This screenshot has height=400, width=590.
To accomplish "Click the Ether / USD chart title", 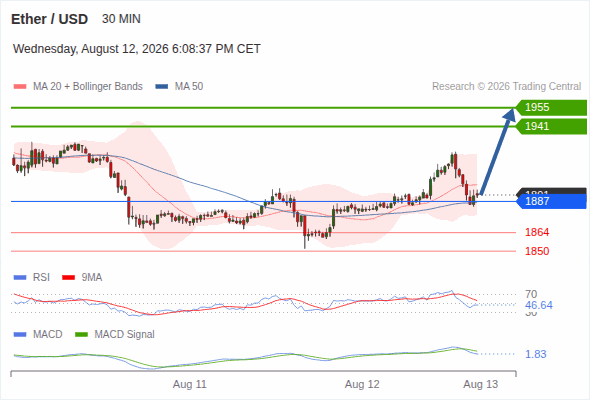I will pyautogui.click(x=49, y=19).
